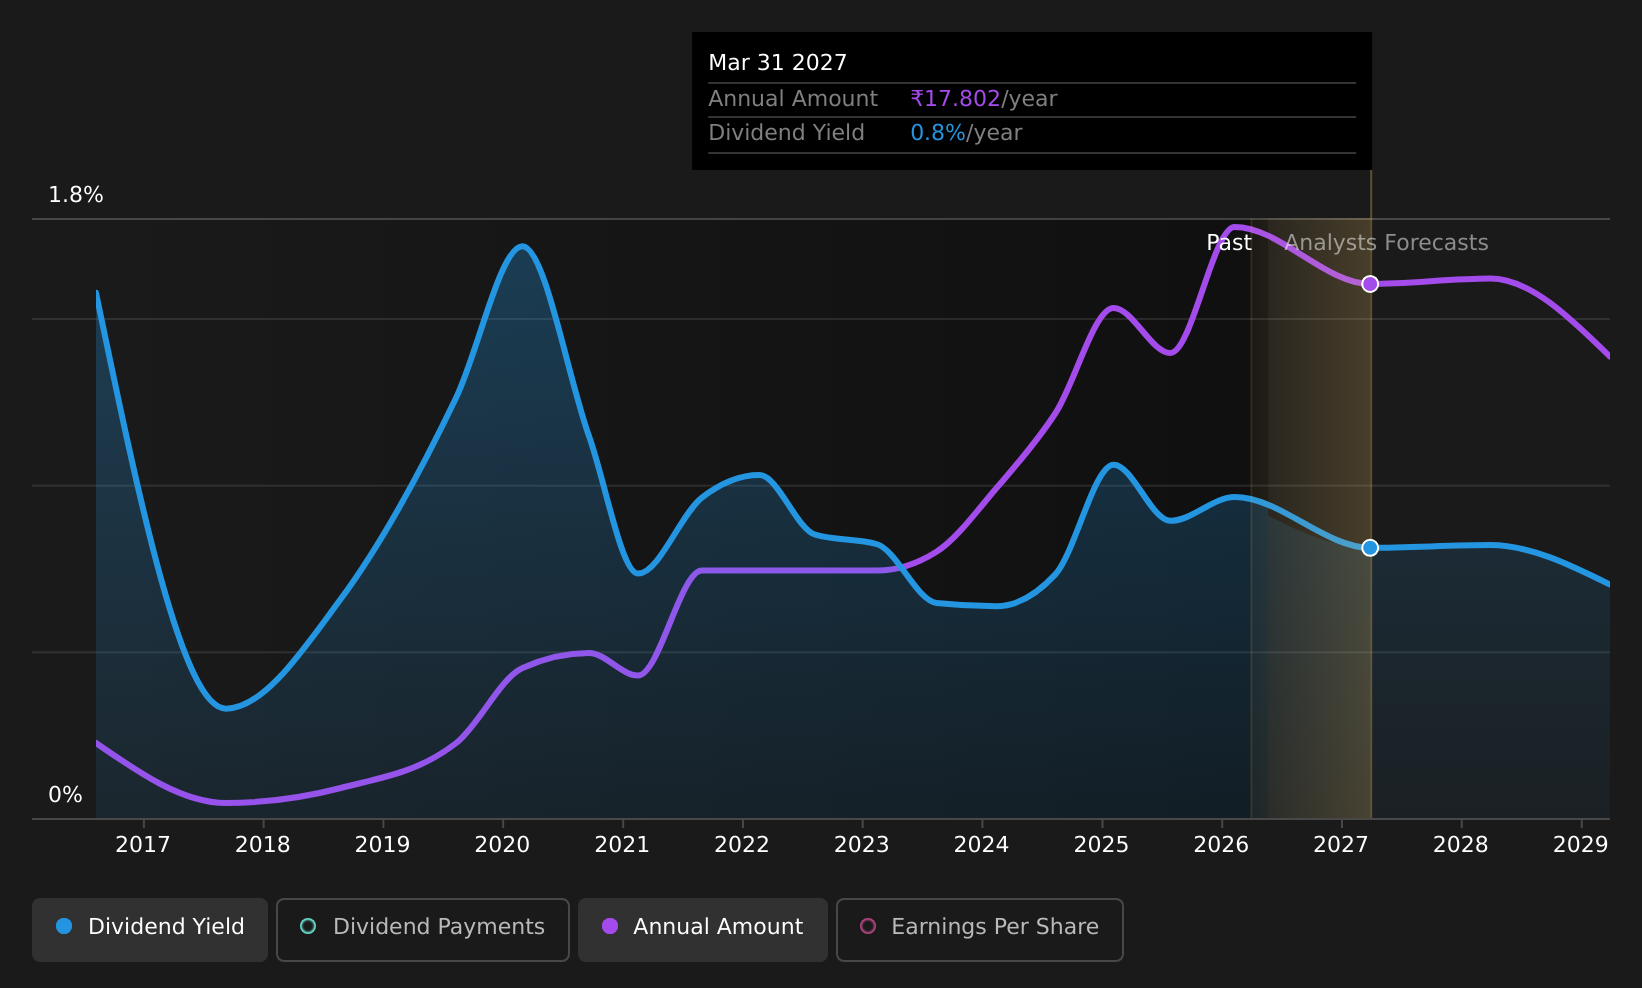Click the 2028 x-axis label
Image resolution: width=1642 pixels, height=988 pixels.
[x=1461, y=845]
